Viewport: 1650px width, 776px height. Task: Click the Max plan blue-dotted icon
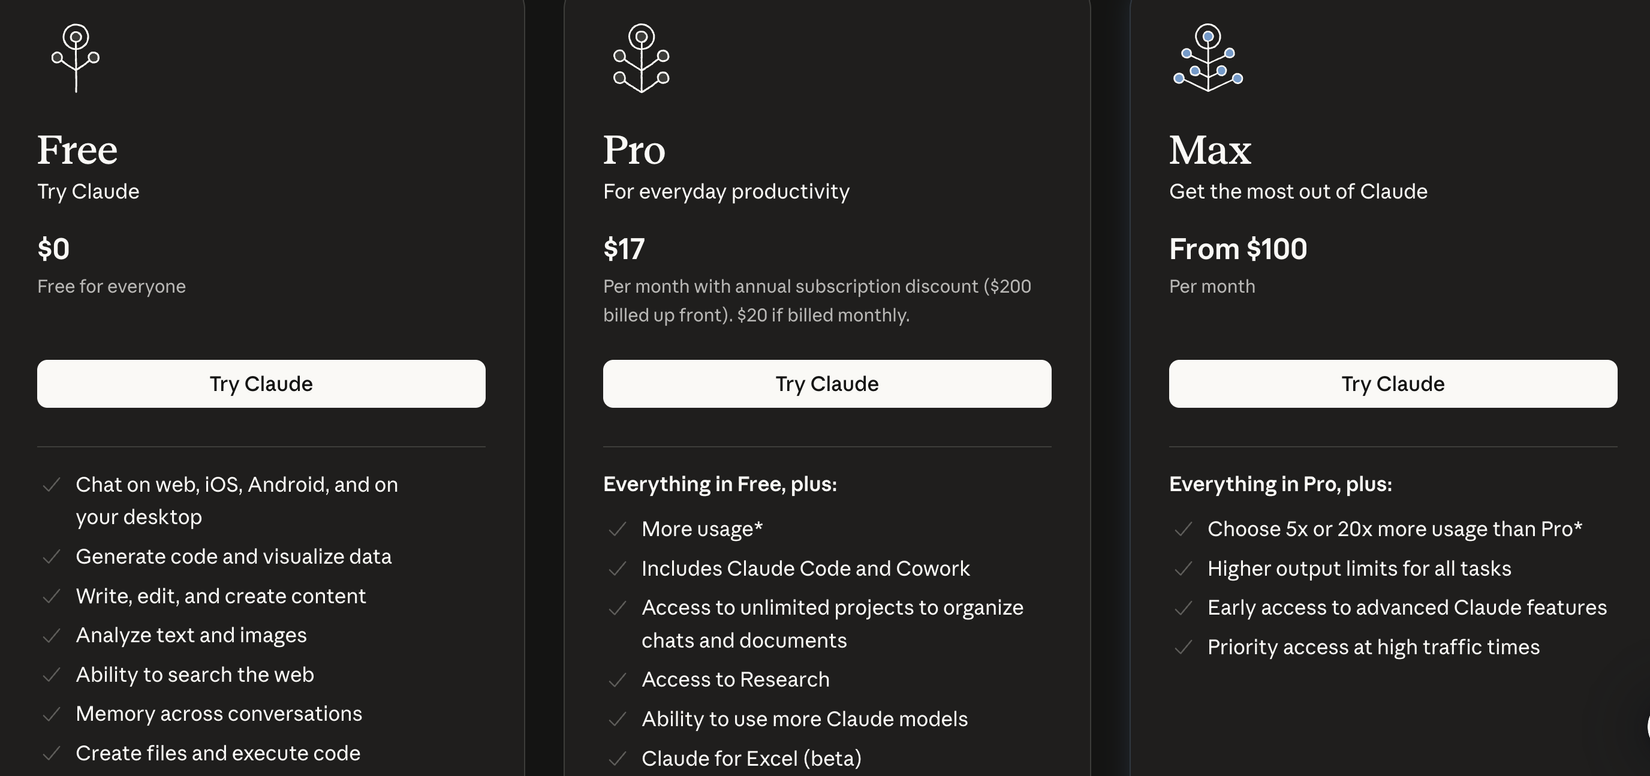1208,58
